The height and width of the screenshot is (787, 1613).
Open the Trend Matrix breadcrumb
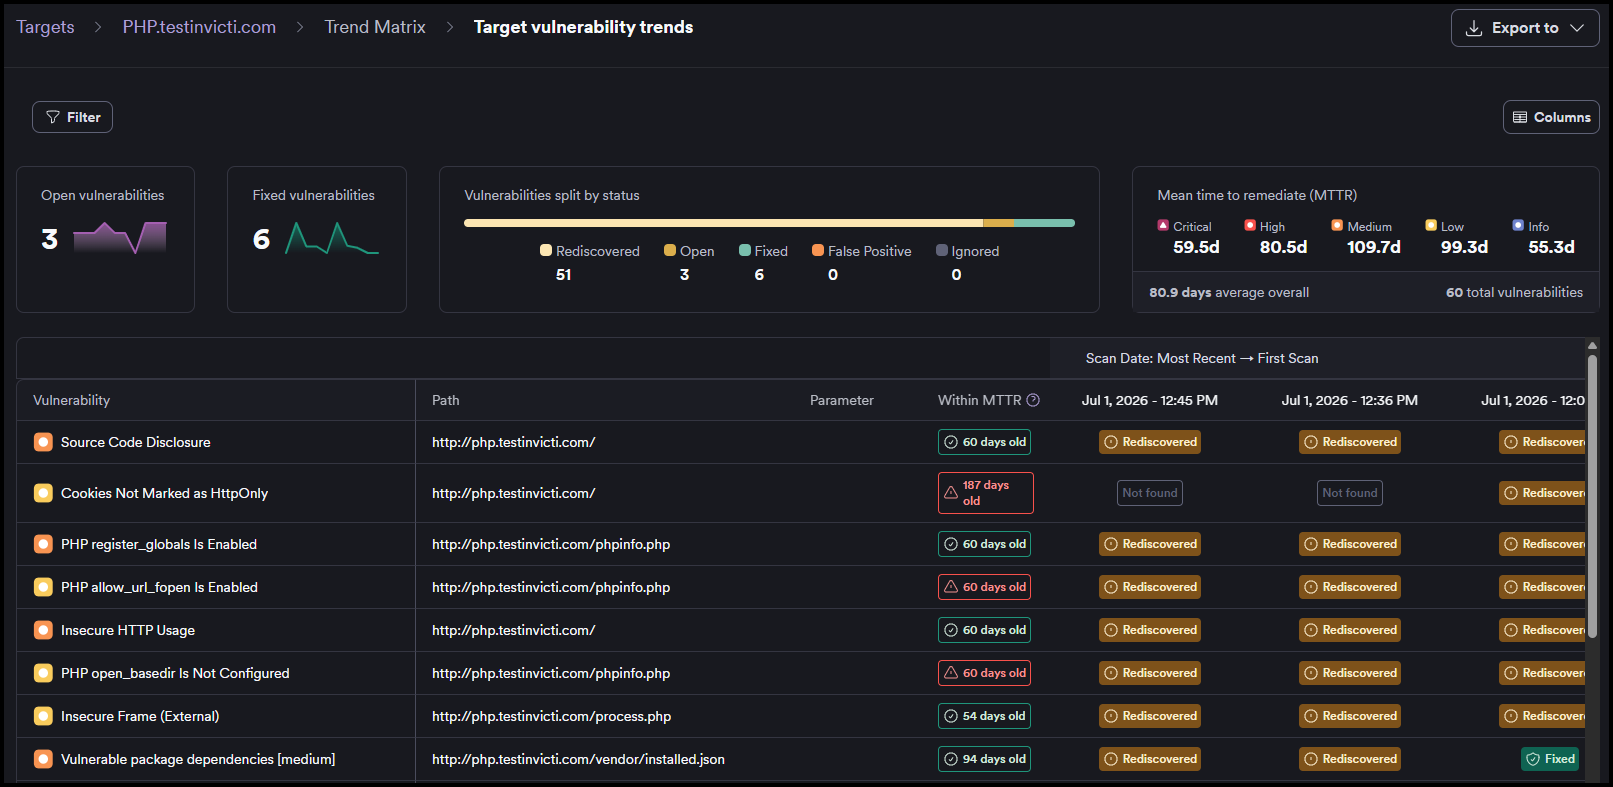coord(375,27)
